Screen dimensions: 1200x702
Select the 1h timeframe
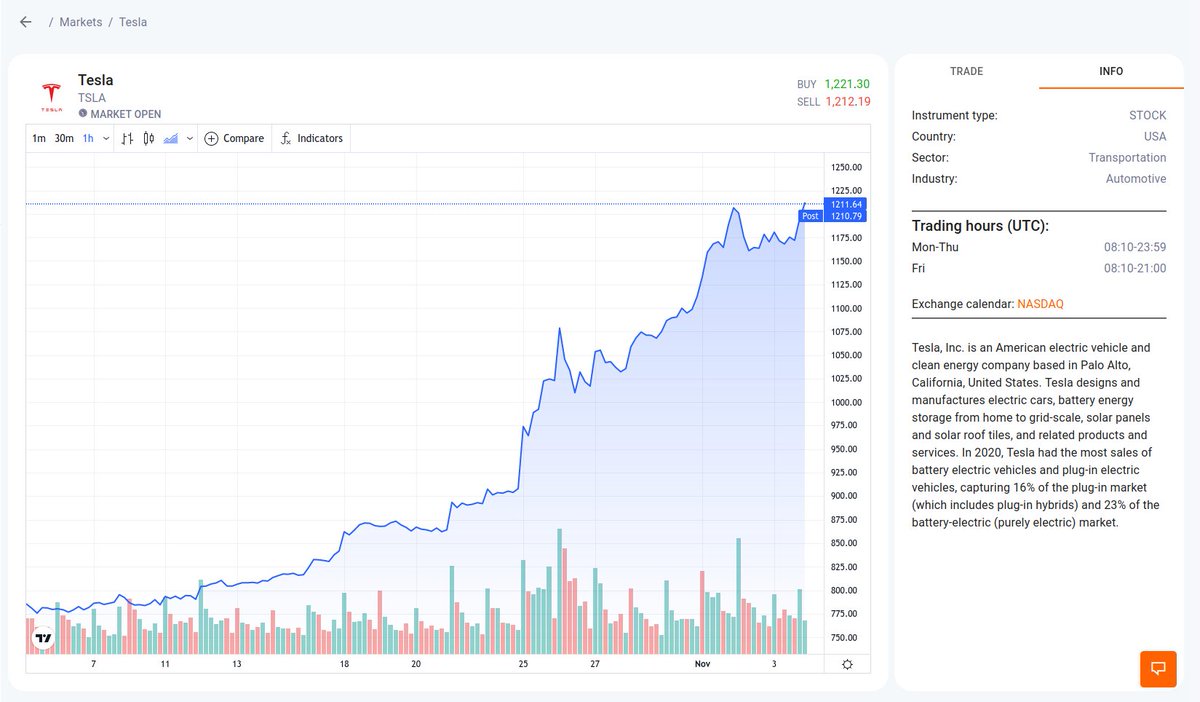coord(88,138)
